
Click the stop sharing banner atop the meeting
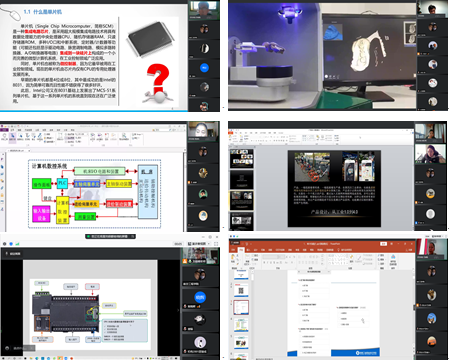[110, 236]
